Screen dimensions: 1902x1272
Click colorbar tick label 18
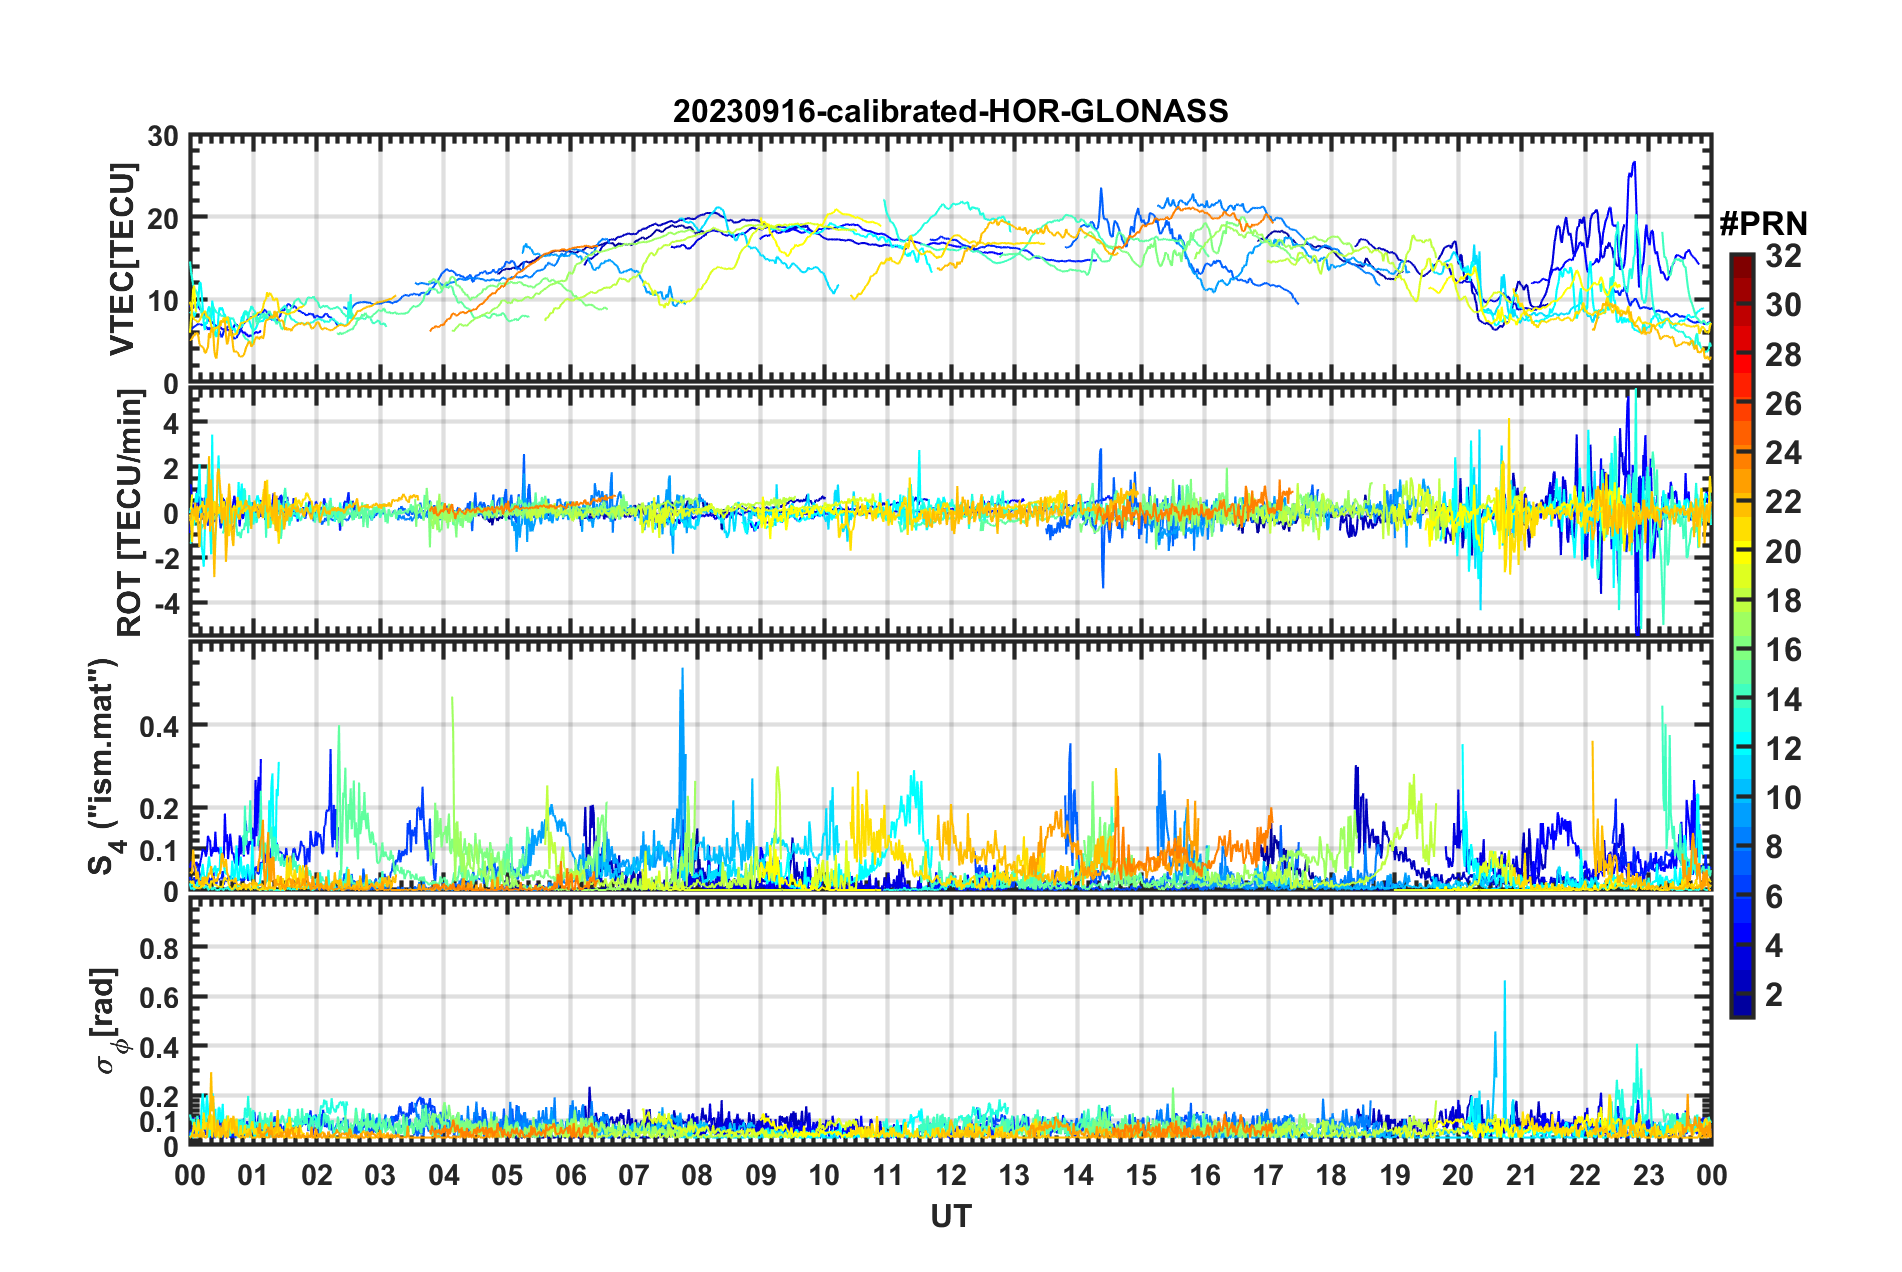[x=1783, y=601]
